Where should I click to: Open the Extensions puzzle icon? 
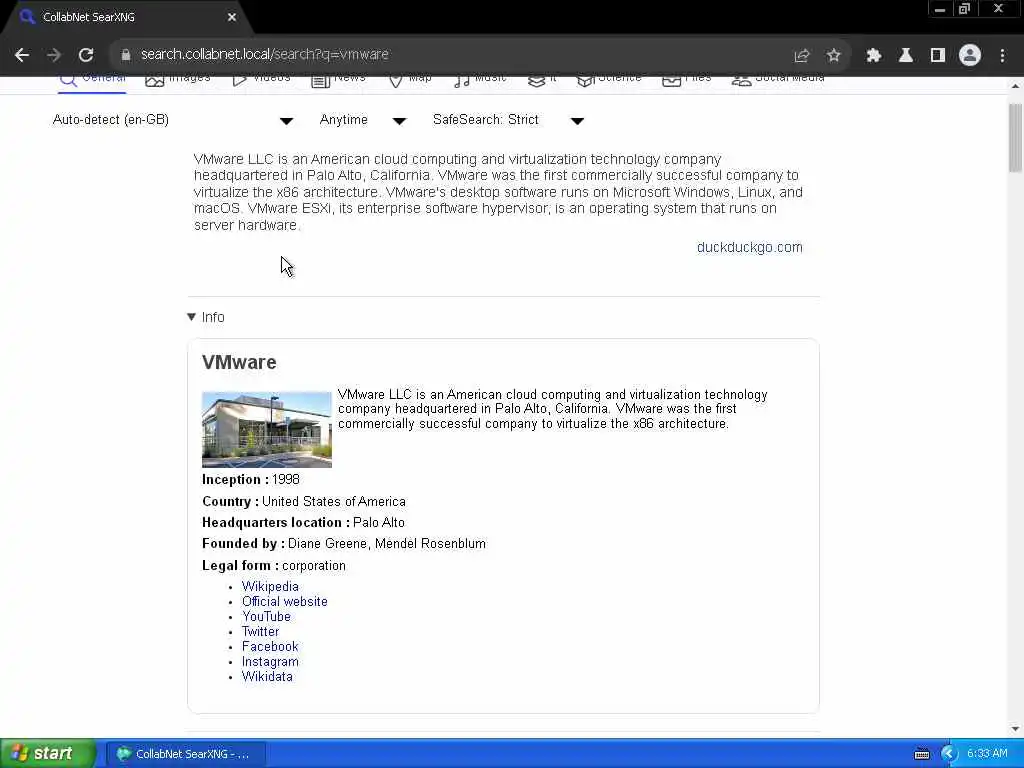874,56
